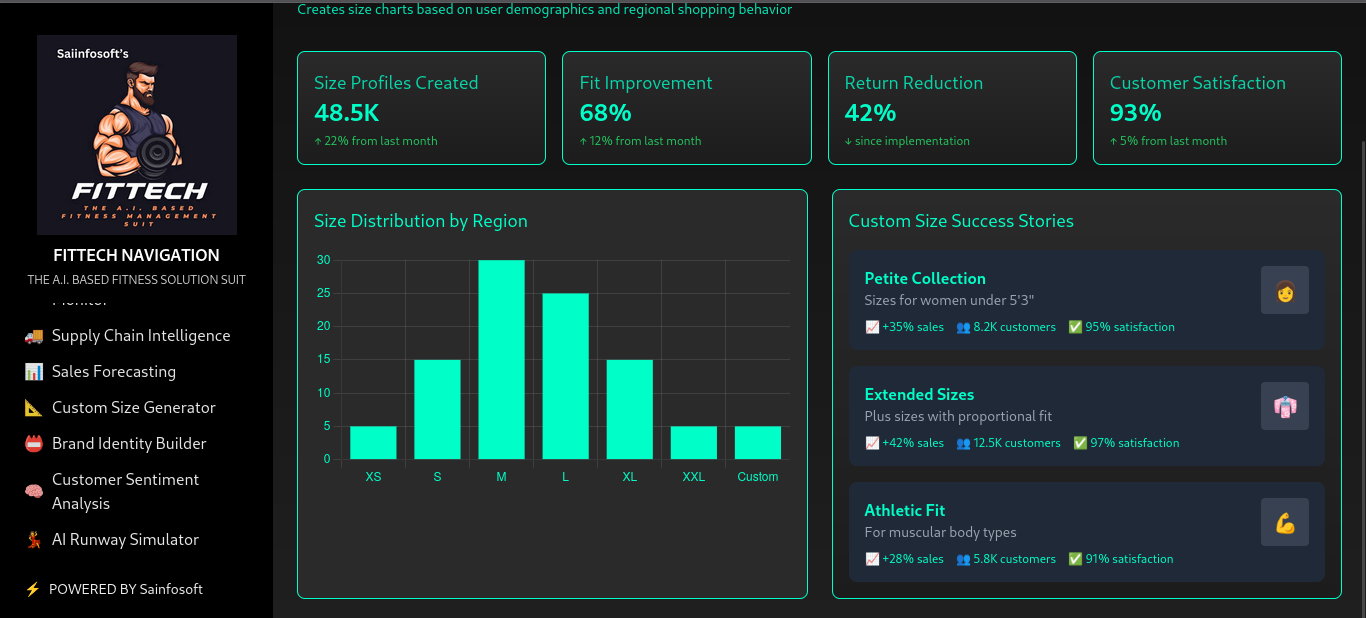This screenshot has height=618, width=1366.
Task: Click the dancer icon beside AI Runway Simulator
Action: point(33,540)
